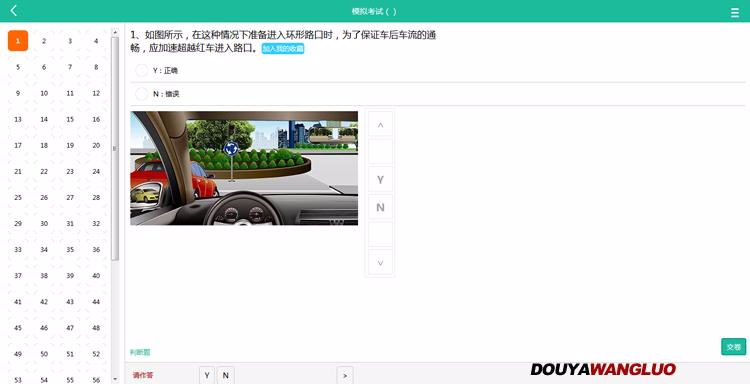Screen dimensions: 750x384
Task: Go to next question with > button
Action: tap(345, 375)
